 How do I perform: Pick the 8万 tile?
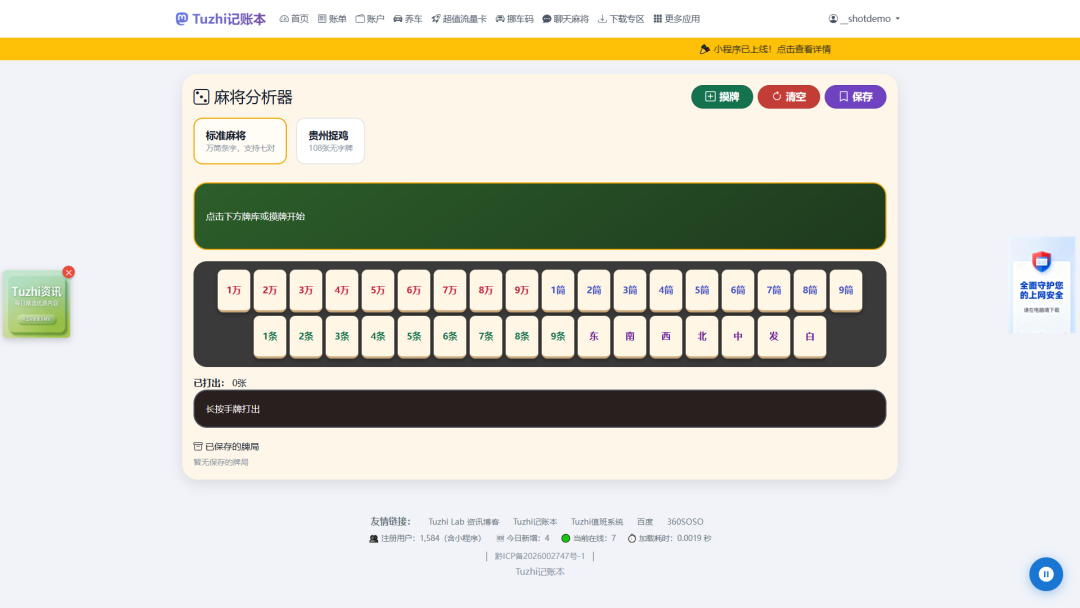pos(486,291)
